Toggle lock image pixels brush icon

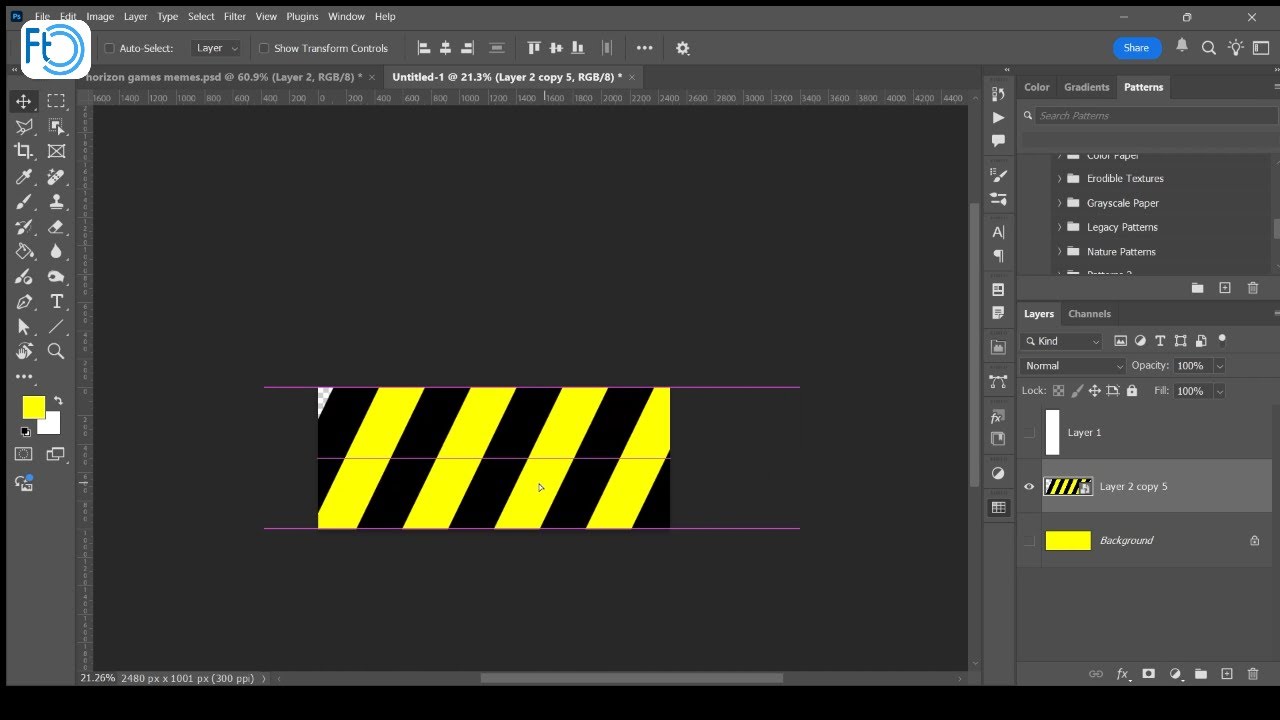(1076, 391)
